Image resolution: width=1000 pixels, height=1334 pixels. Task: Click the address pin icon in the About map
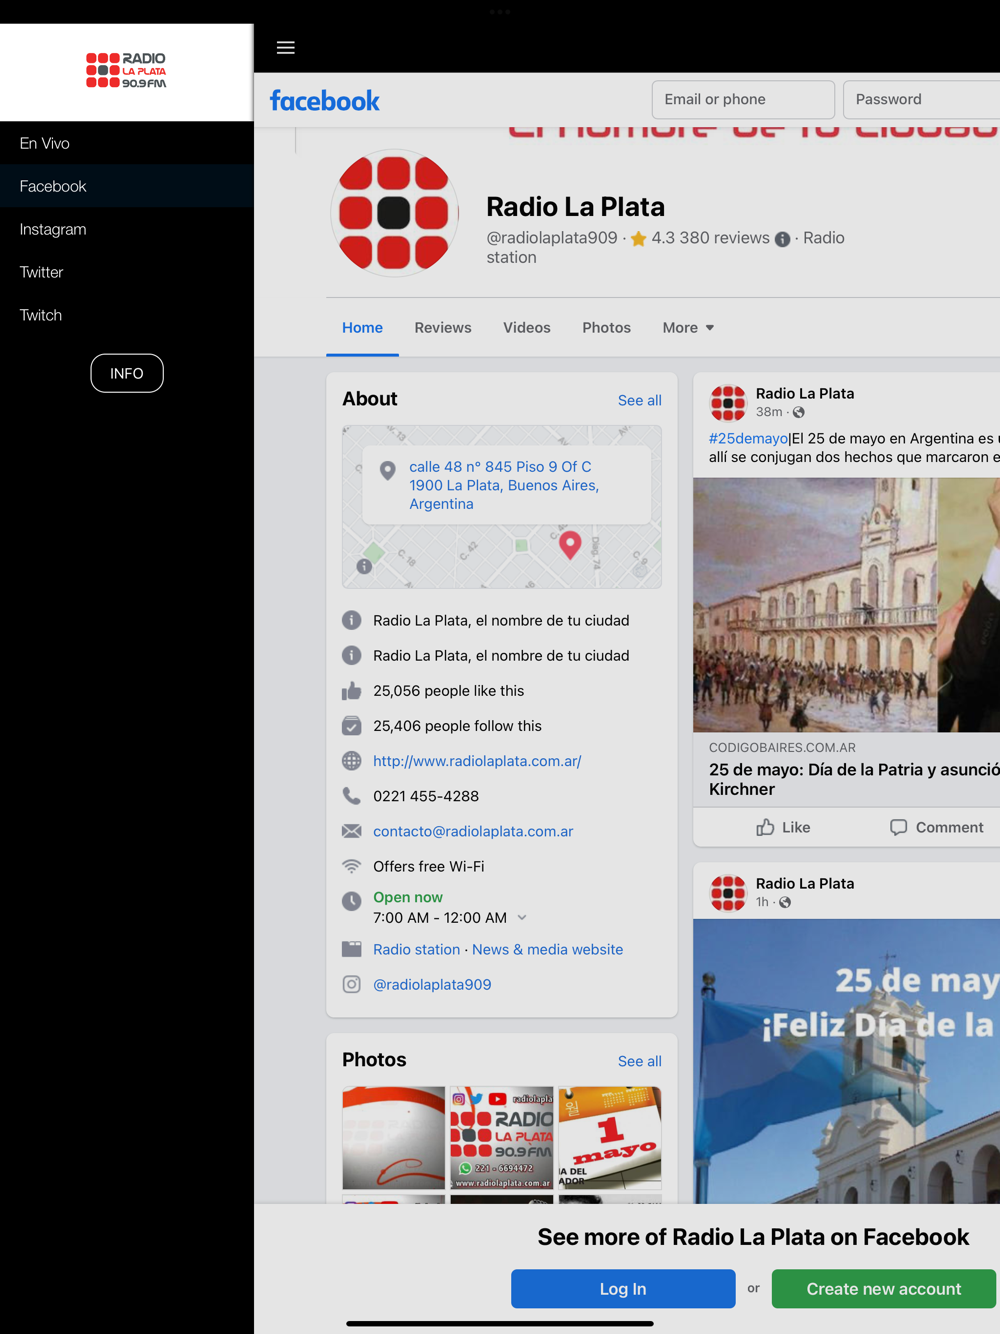[x=387, y=470]
